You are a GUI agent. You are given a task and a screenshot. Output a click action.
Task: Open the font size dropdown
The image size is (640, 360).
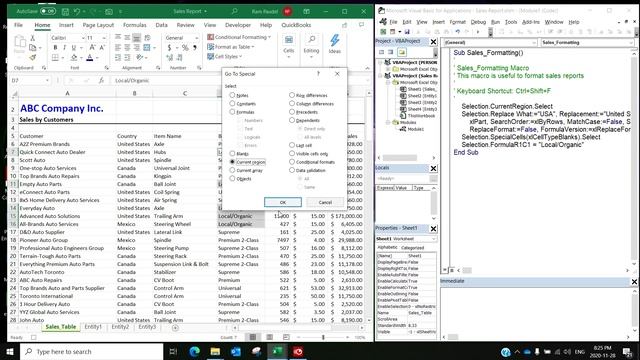click(x=104, y=38)
